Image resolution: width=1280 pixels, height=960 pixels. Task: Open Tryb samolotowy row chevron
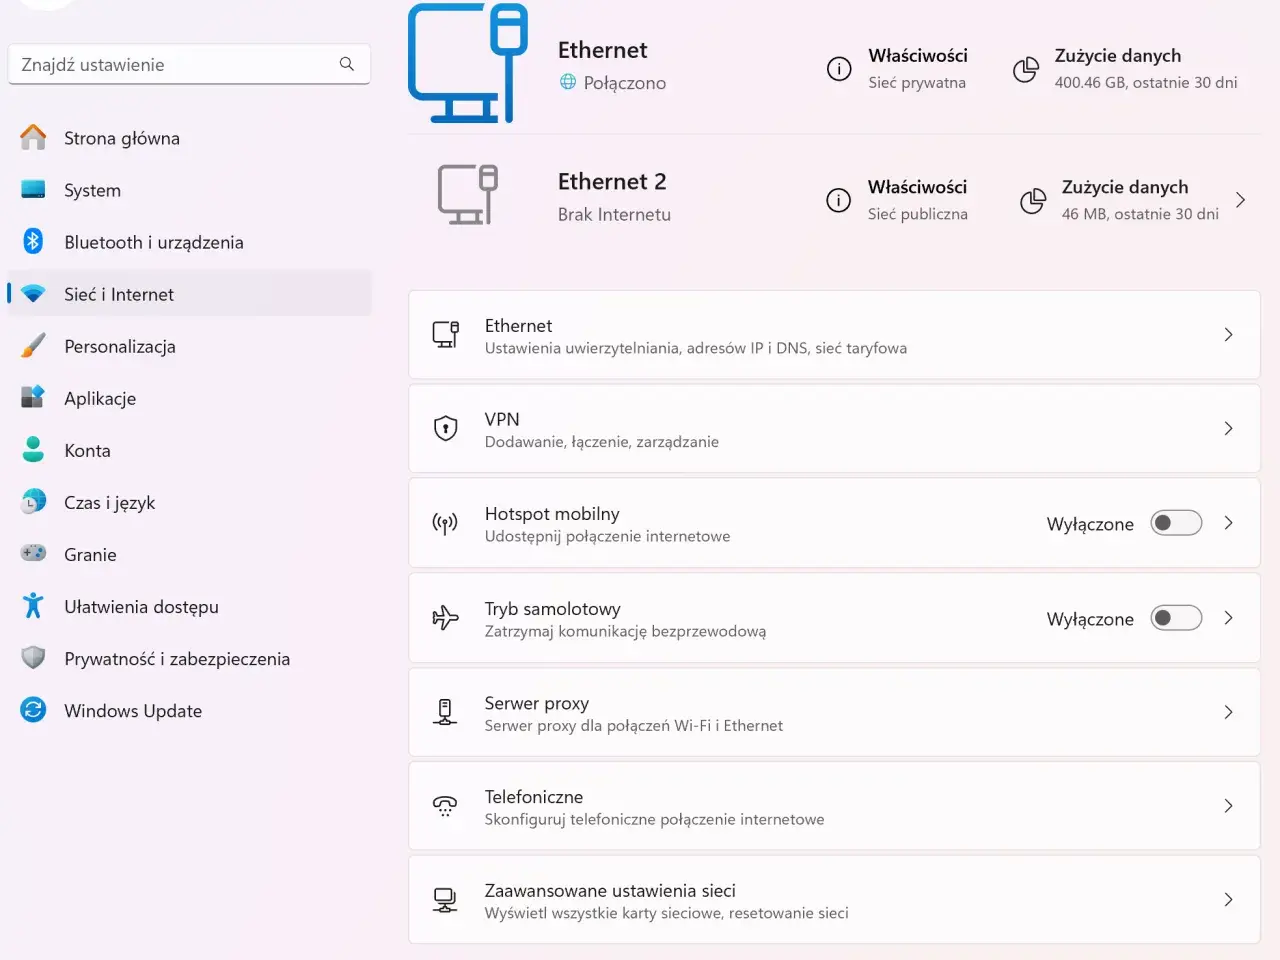(x=1228, y=618)
